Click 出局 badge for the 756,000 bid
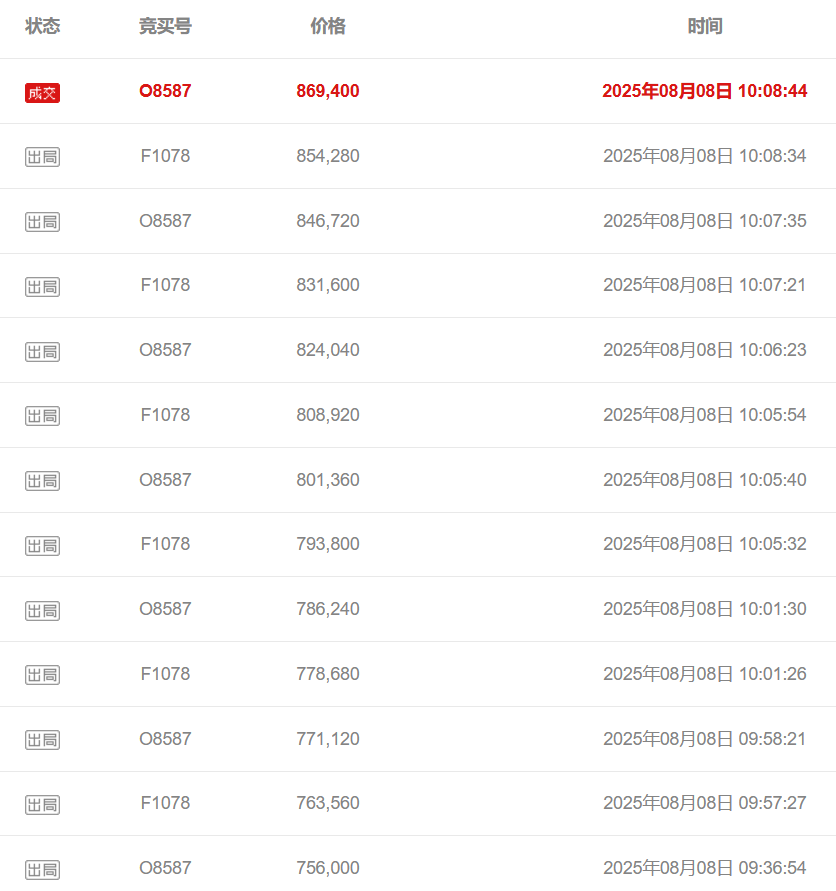Viewport: 836px width, 891px height. (x=42, y=869)
